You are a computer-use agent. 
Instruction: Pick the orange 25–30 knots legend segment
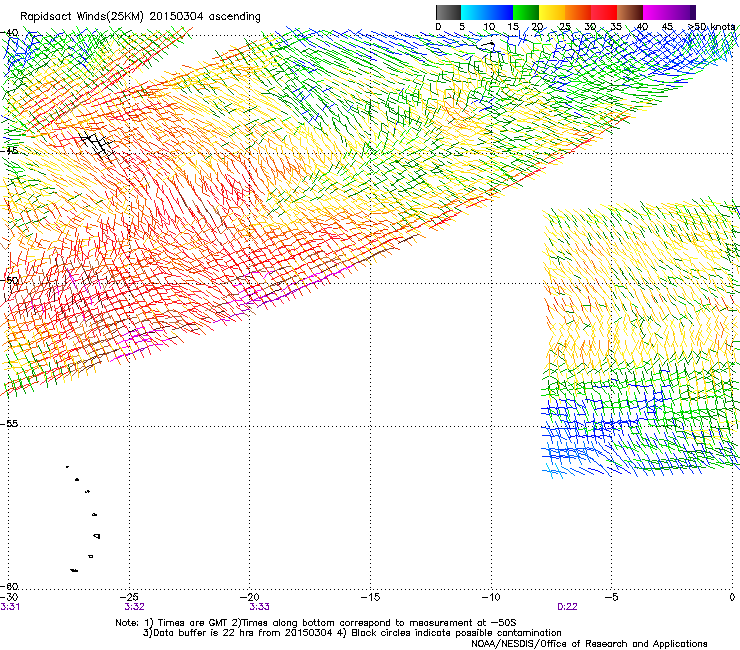point(577,12)
